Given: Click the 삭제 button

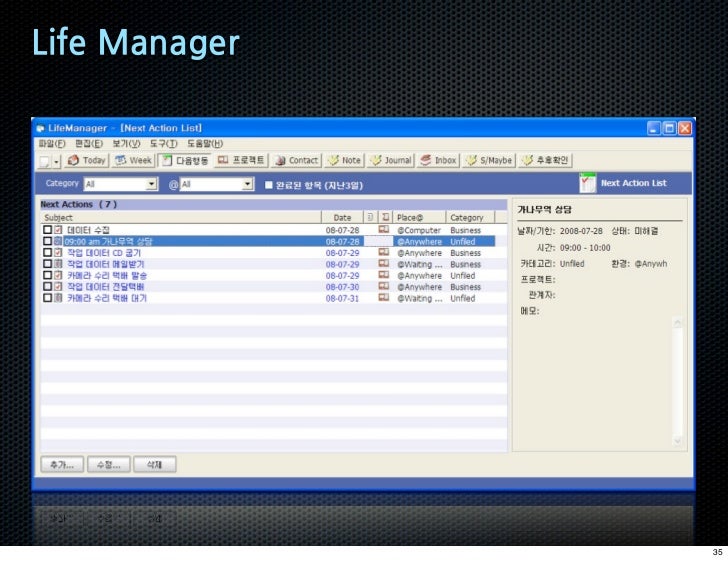Looking at the screenshot, I should [x=155, y=464].
